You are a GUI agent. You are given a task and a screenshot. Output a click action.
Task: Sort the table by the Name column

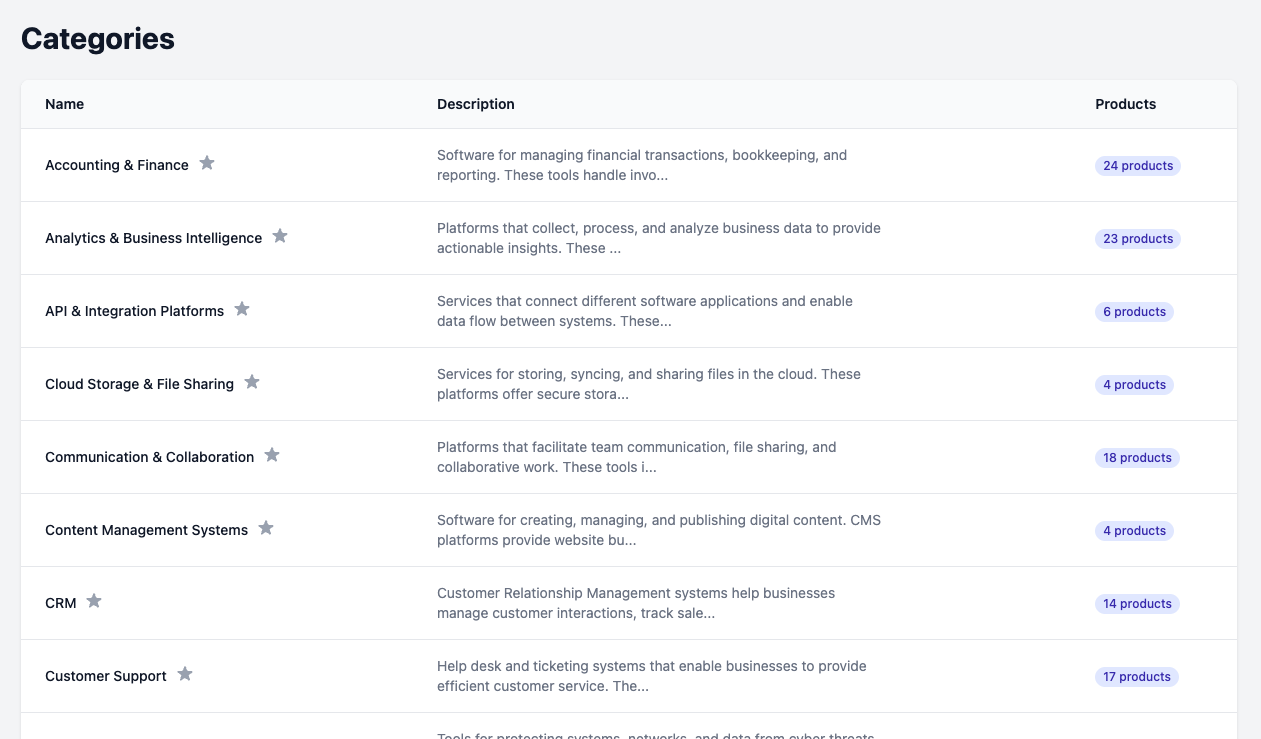pyautogui.click(x=64, y=104)
